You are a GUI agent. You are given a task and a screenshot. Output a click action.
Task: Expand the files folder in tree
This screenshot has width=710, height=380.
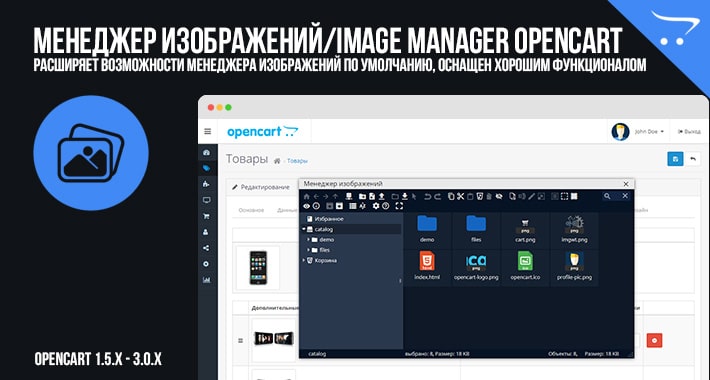click(309, 250)
